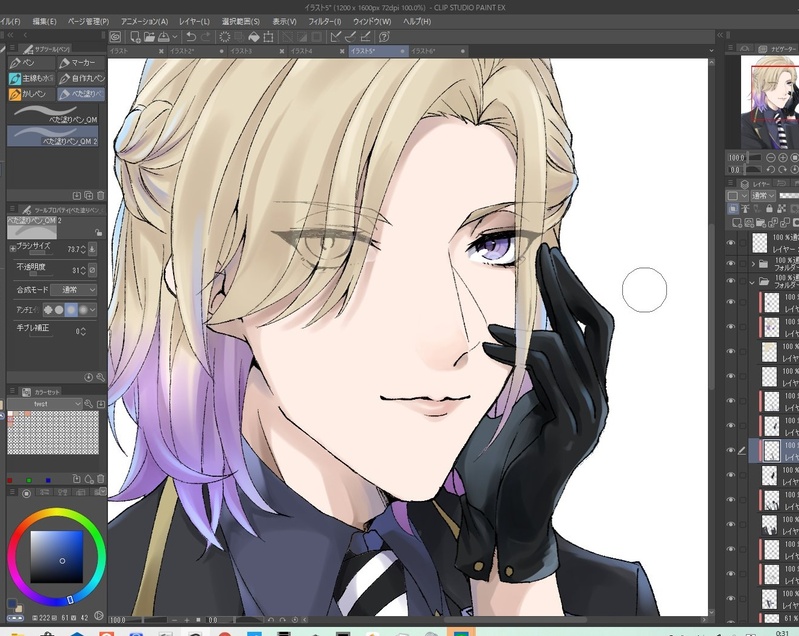Toggle Clip to Layer Below button
The image size is (799, 636).
pos(733,209)
